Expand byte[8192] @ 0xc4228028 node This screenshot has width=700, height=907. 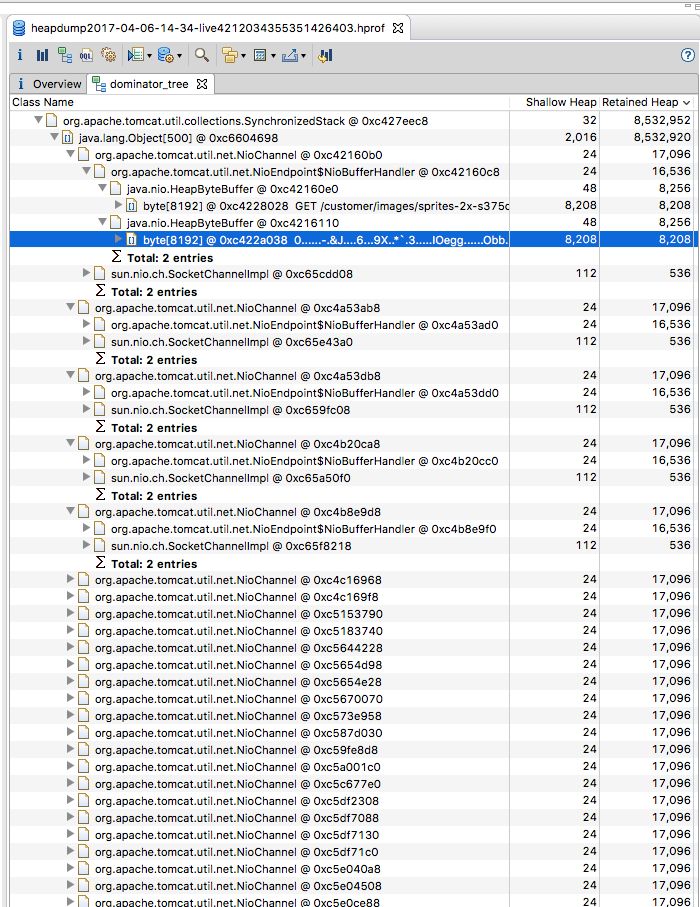(x=119, y=204)
